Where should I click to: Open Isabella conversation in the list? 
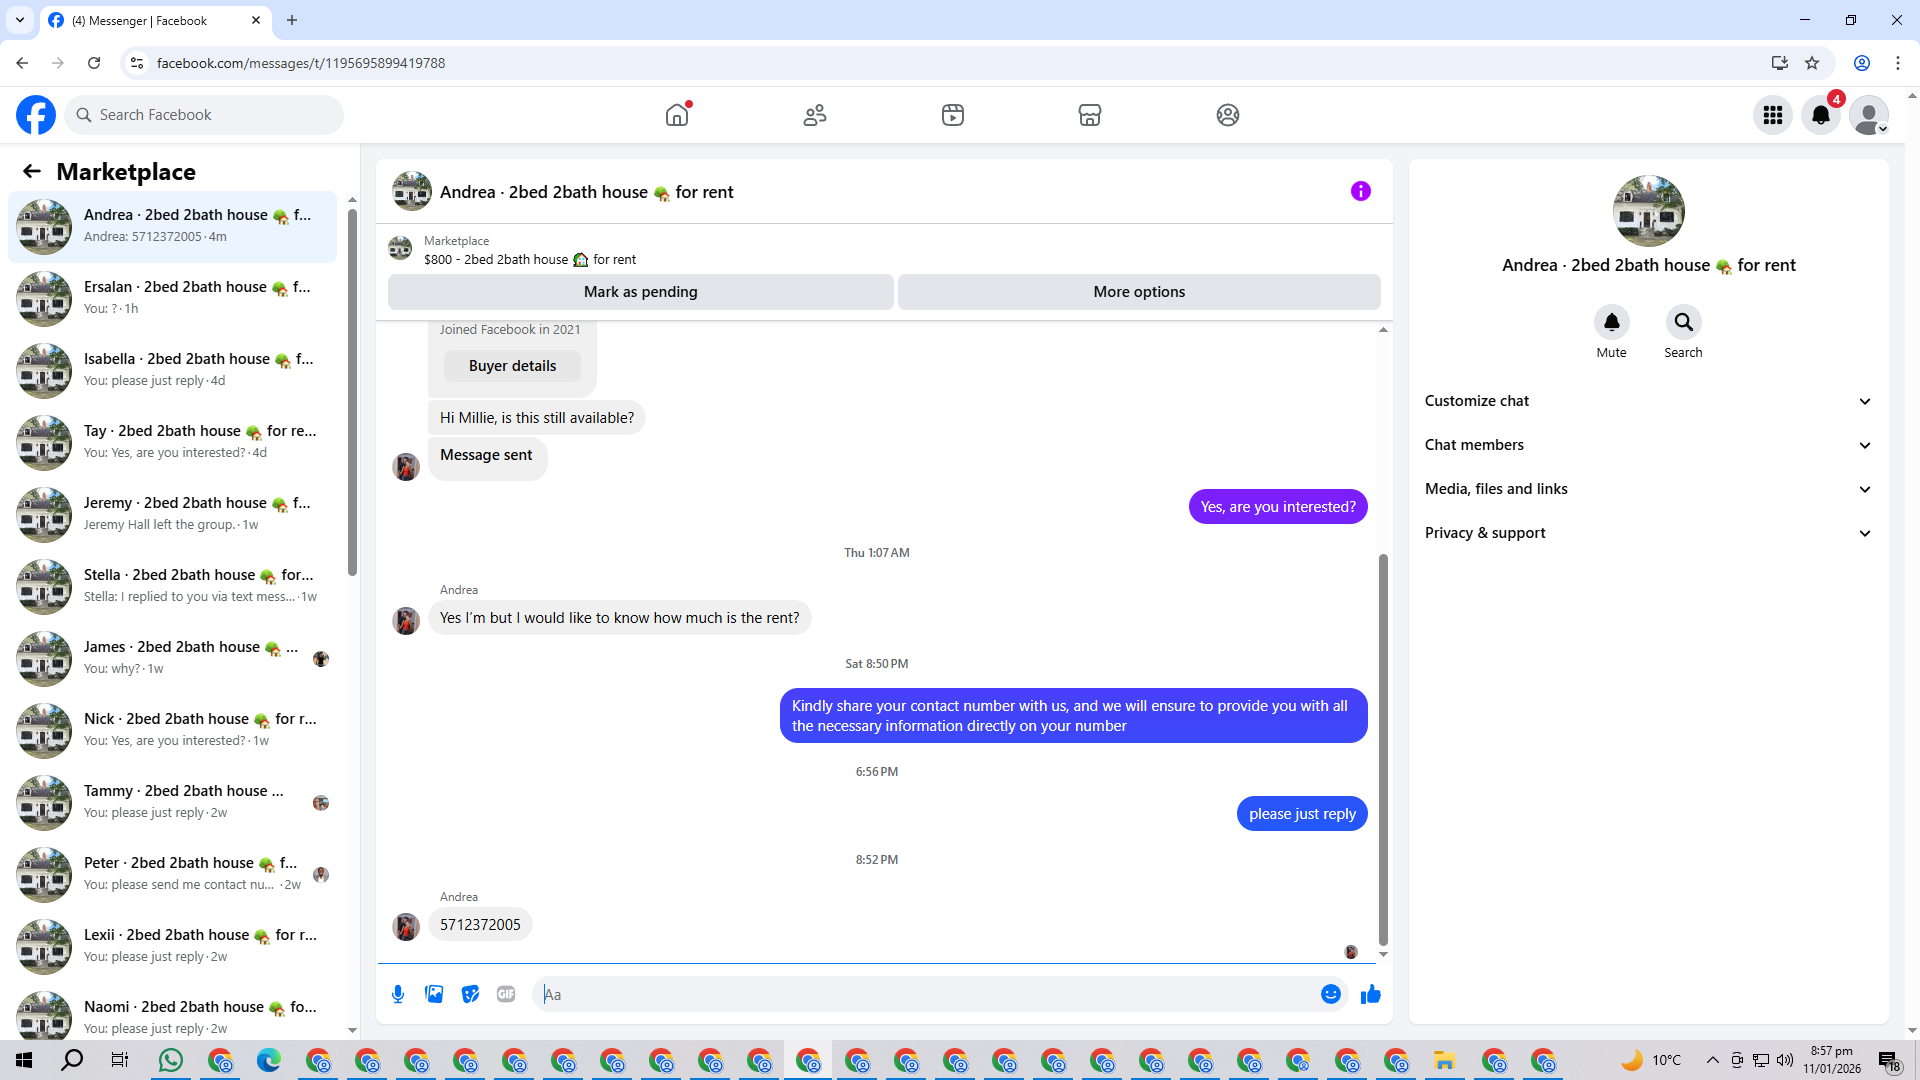pos(172,370)
